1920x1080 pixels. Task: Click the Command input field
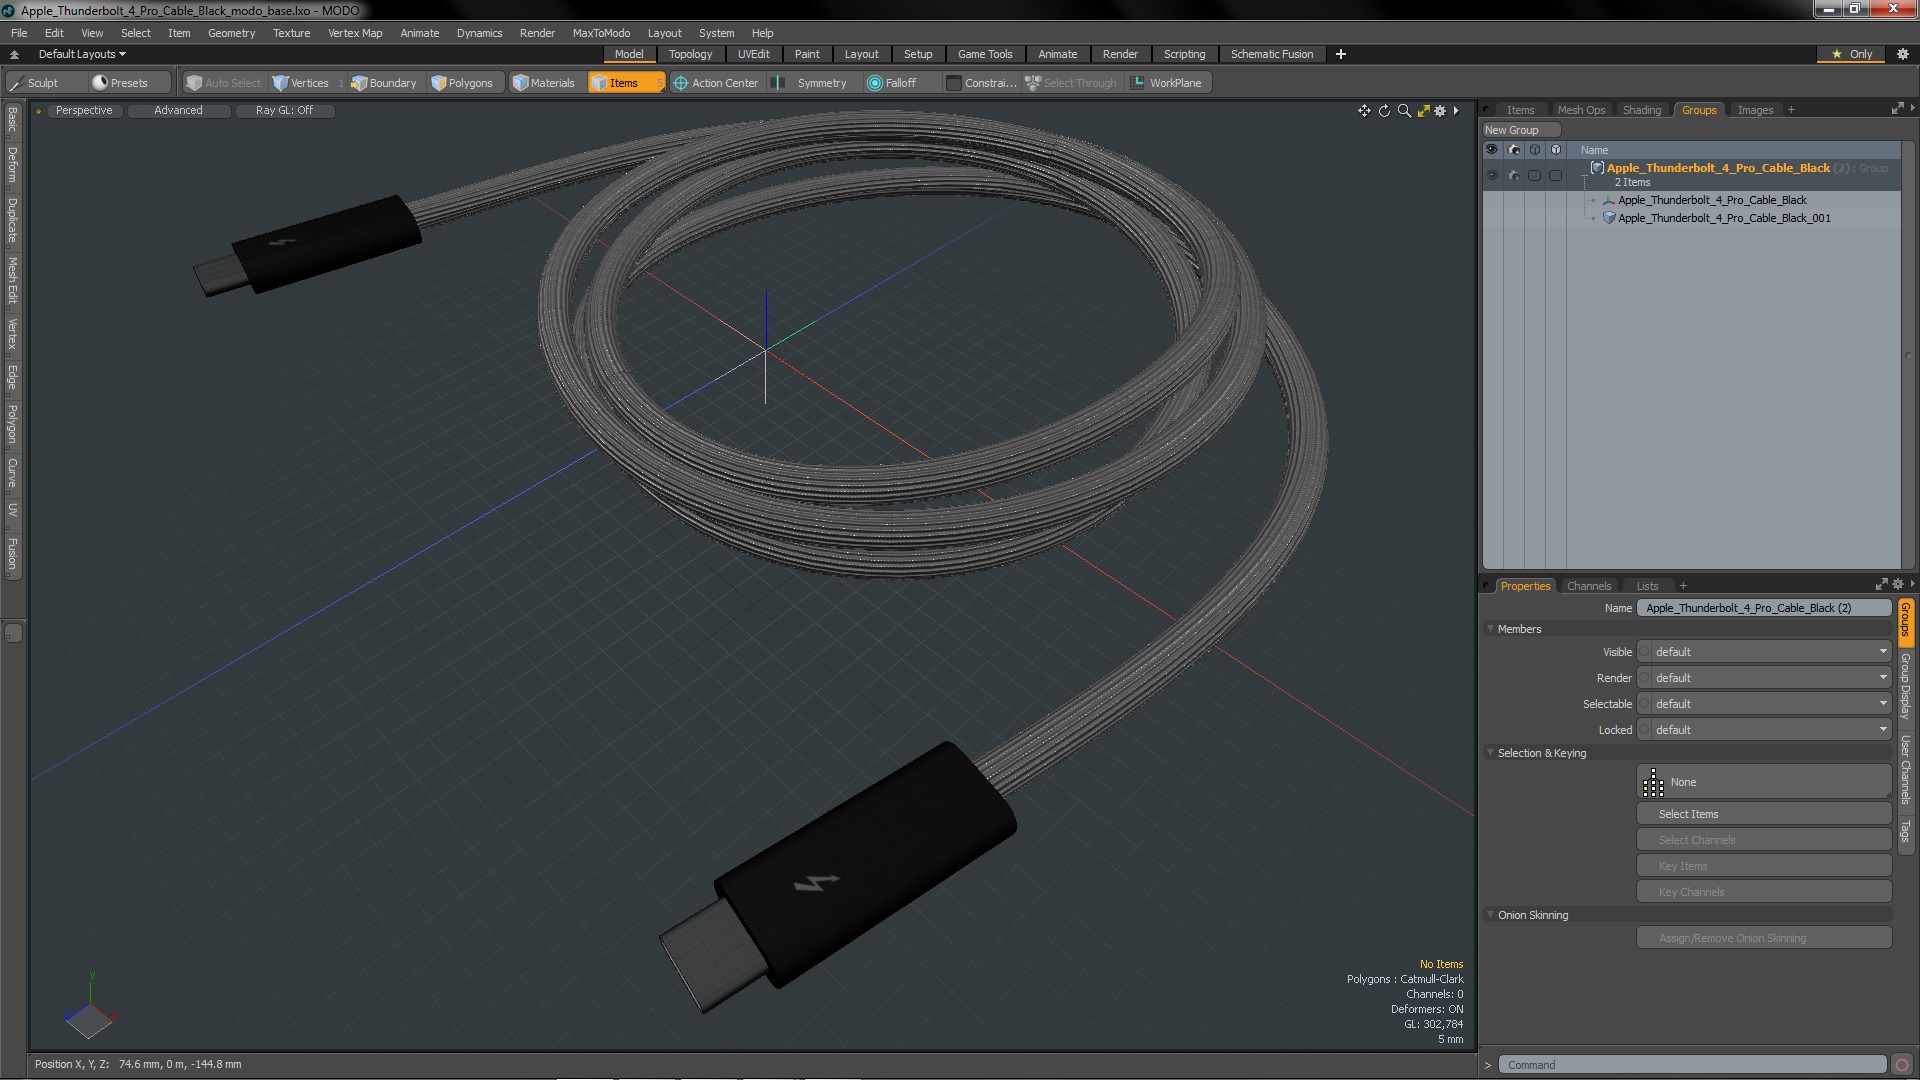pos(1690,1065)
